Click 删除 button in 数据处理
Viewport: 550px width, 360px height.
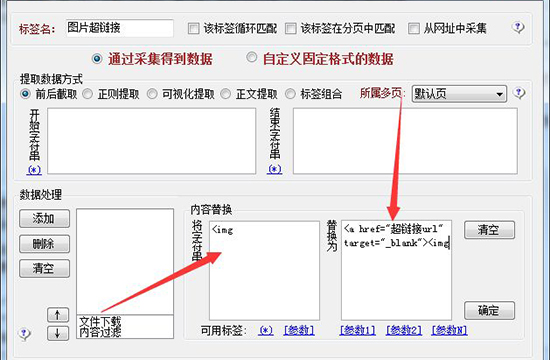(45, 244)
